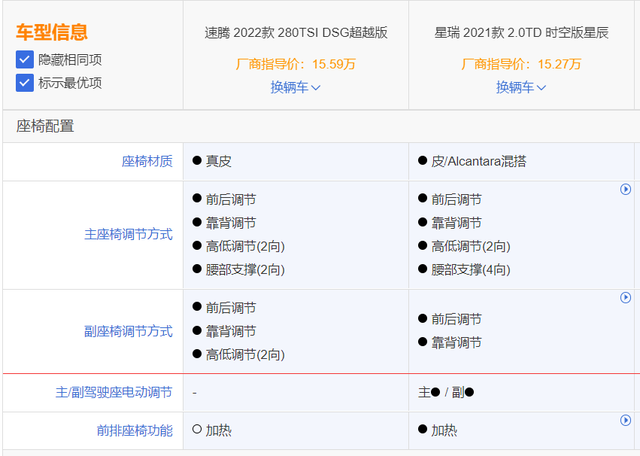Click the play icon in 主座椅调节方式 row
The width and height of the screenshot is (640, 456).
tap(625, 189)
